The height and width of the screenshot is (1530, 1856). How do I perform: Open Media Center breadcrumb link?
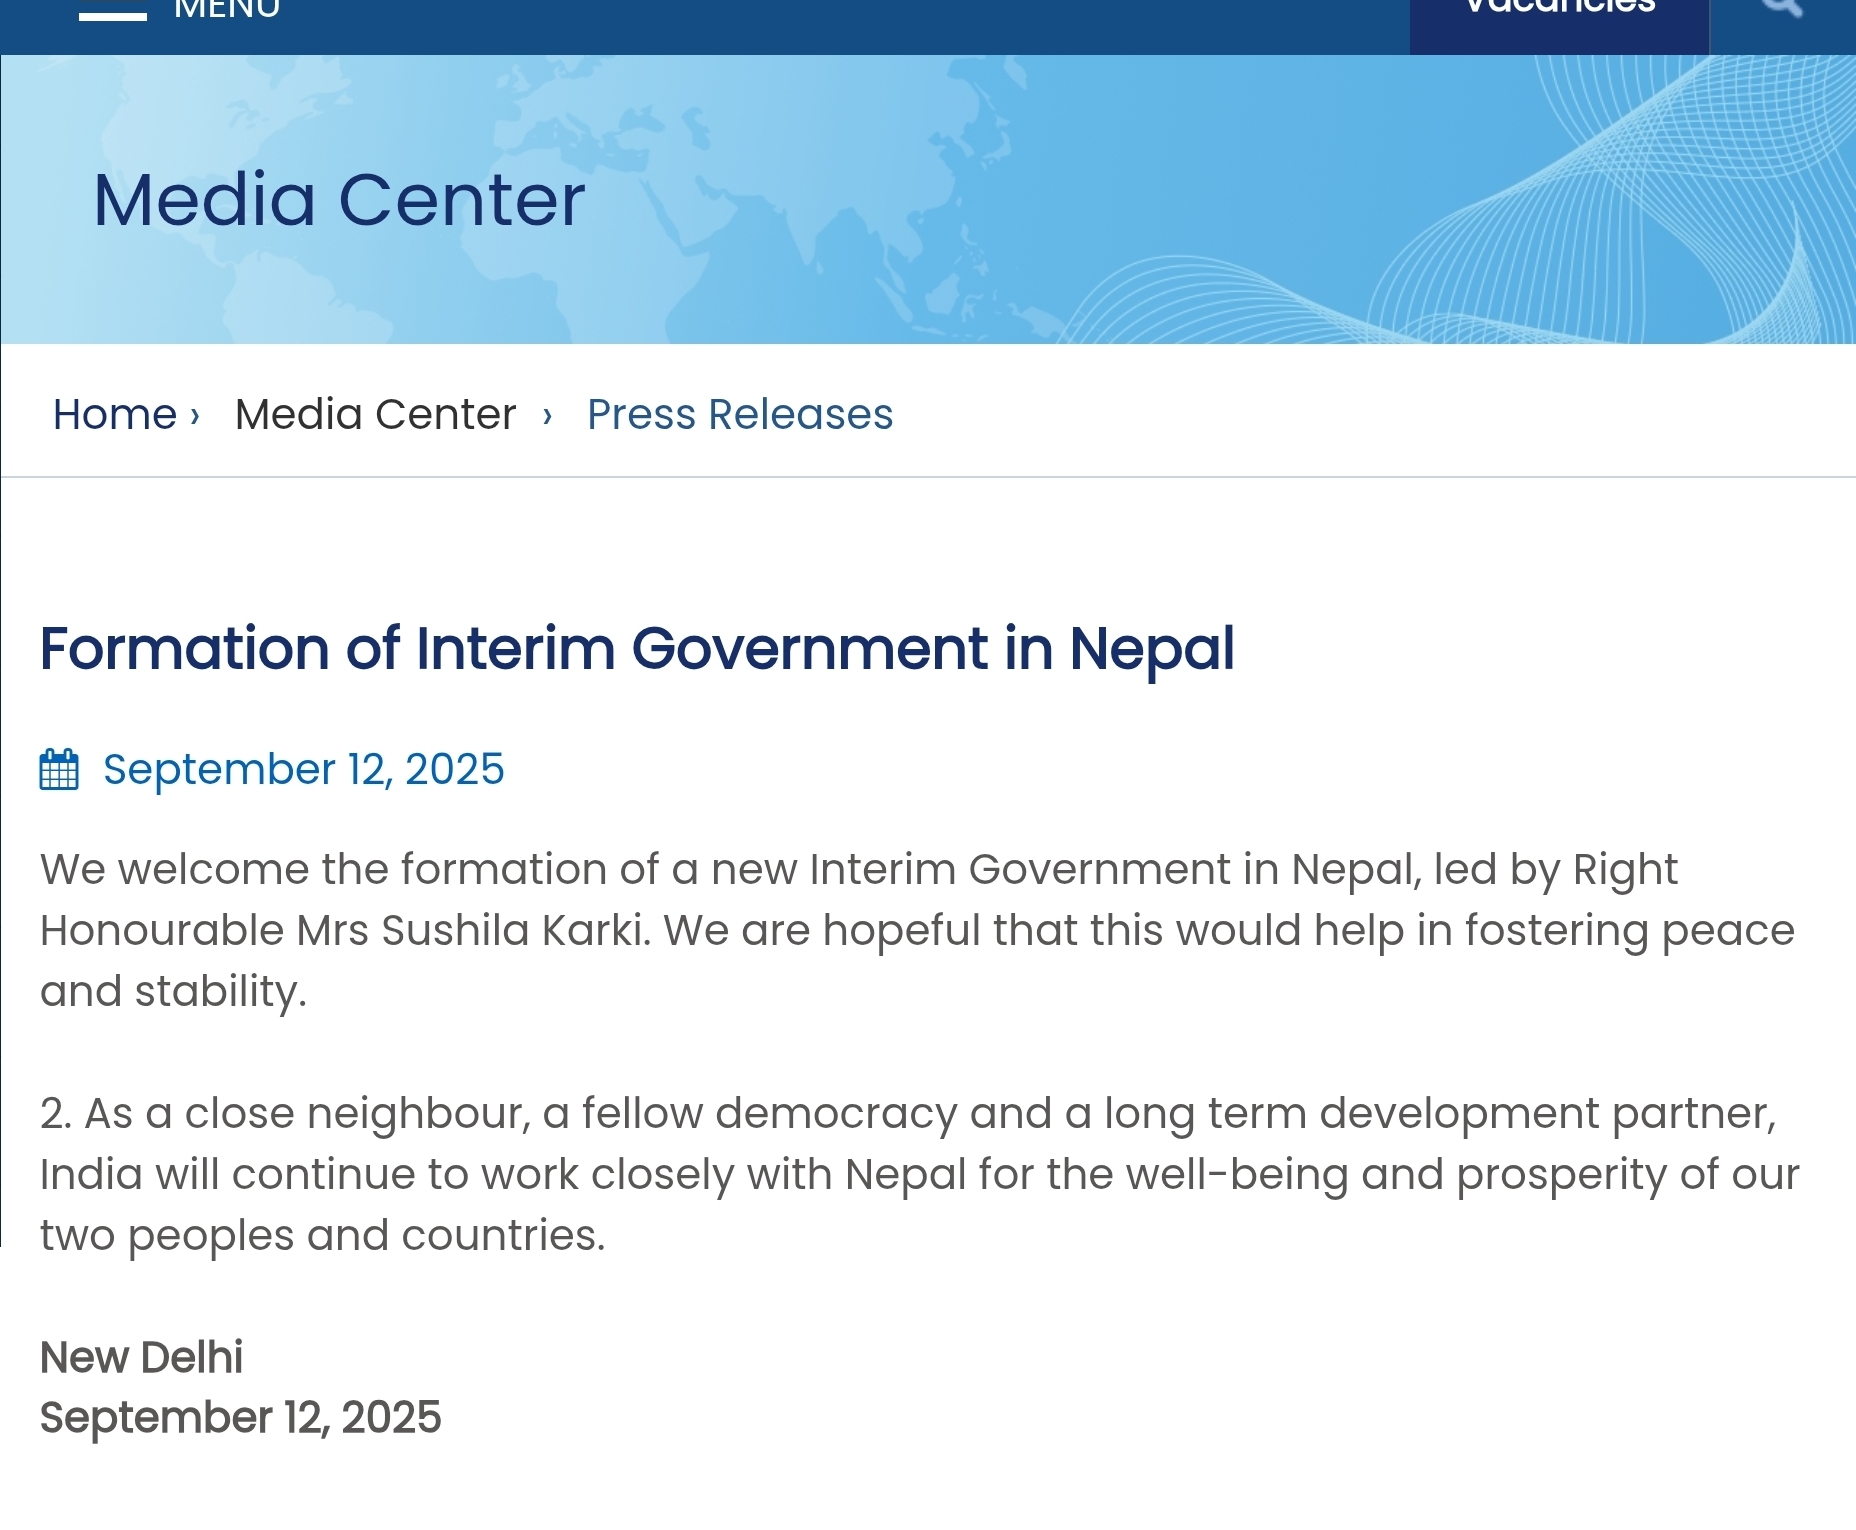point(375,414)
